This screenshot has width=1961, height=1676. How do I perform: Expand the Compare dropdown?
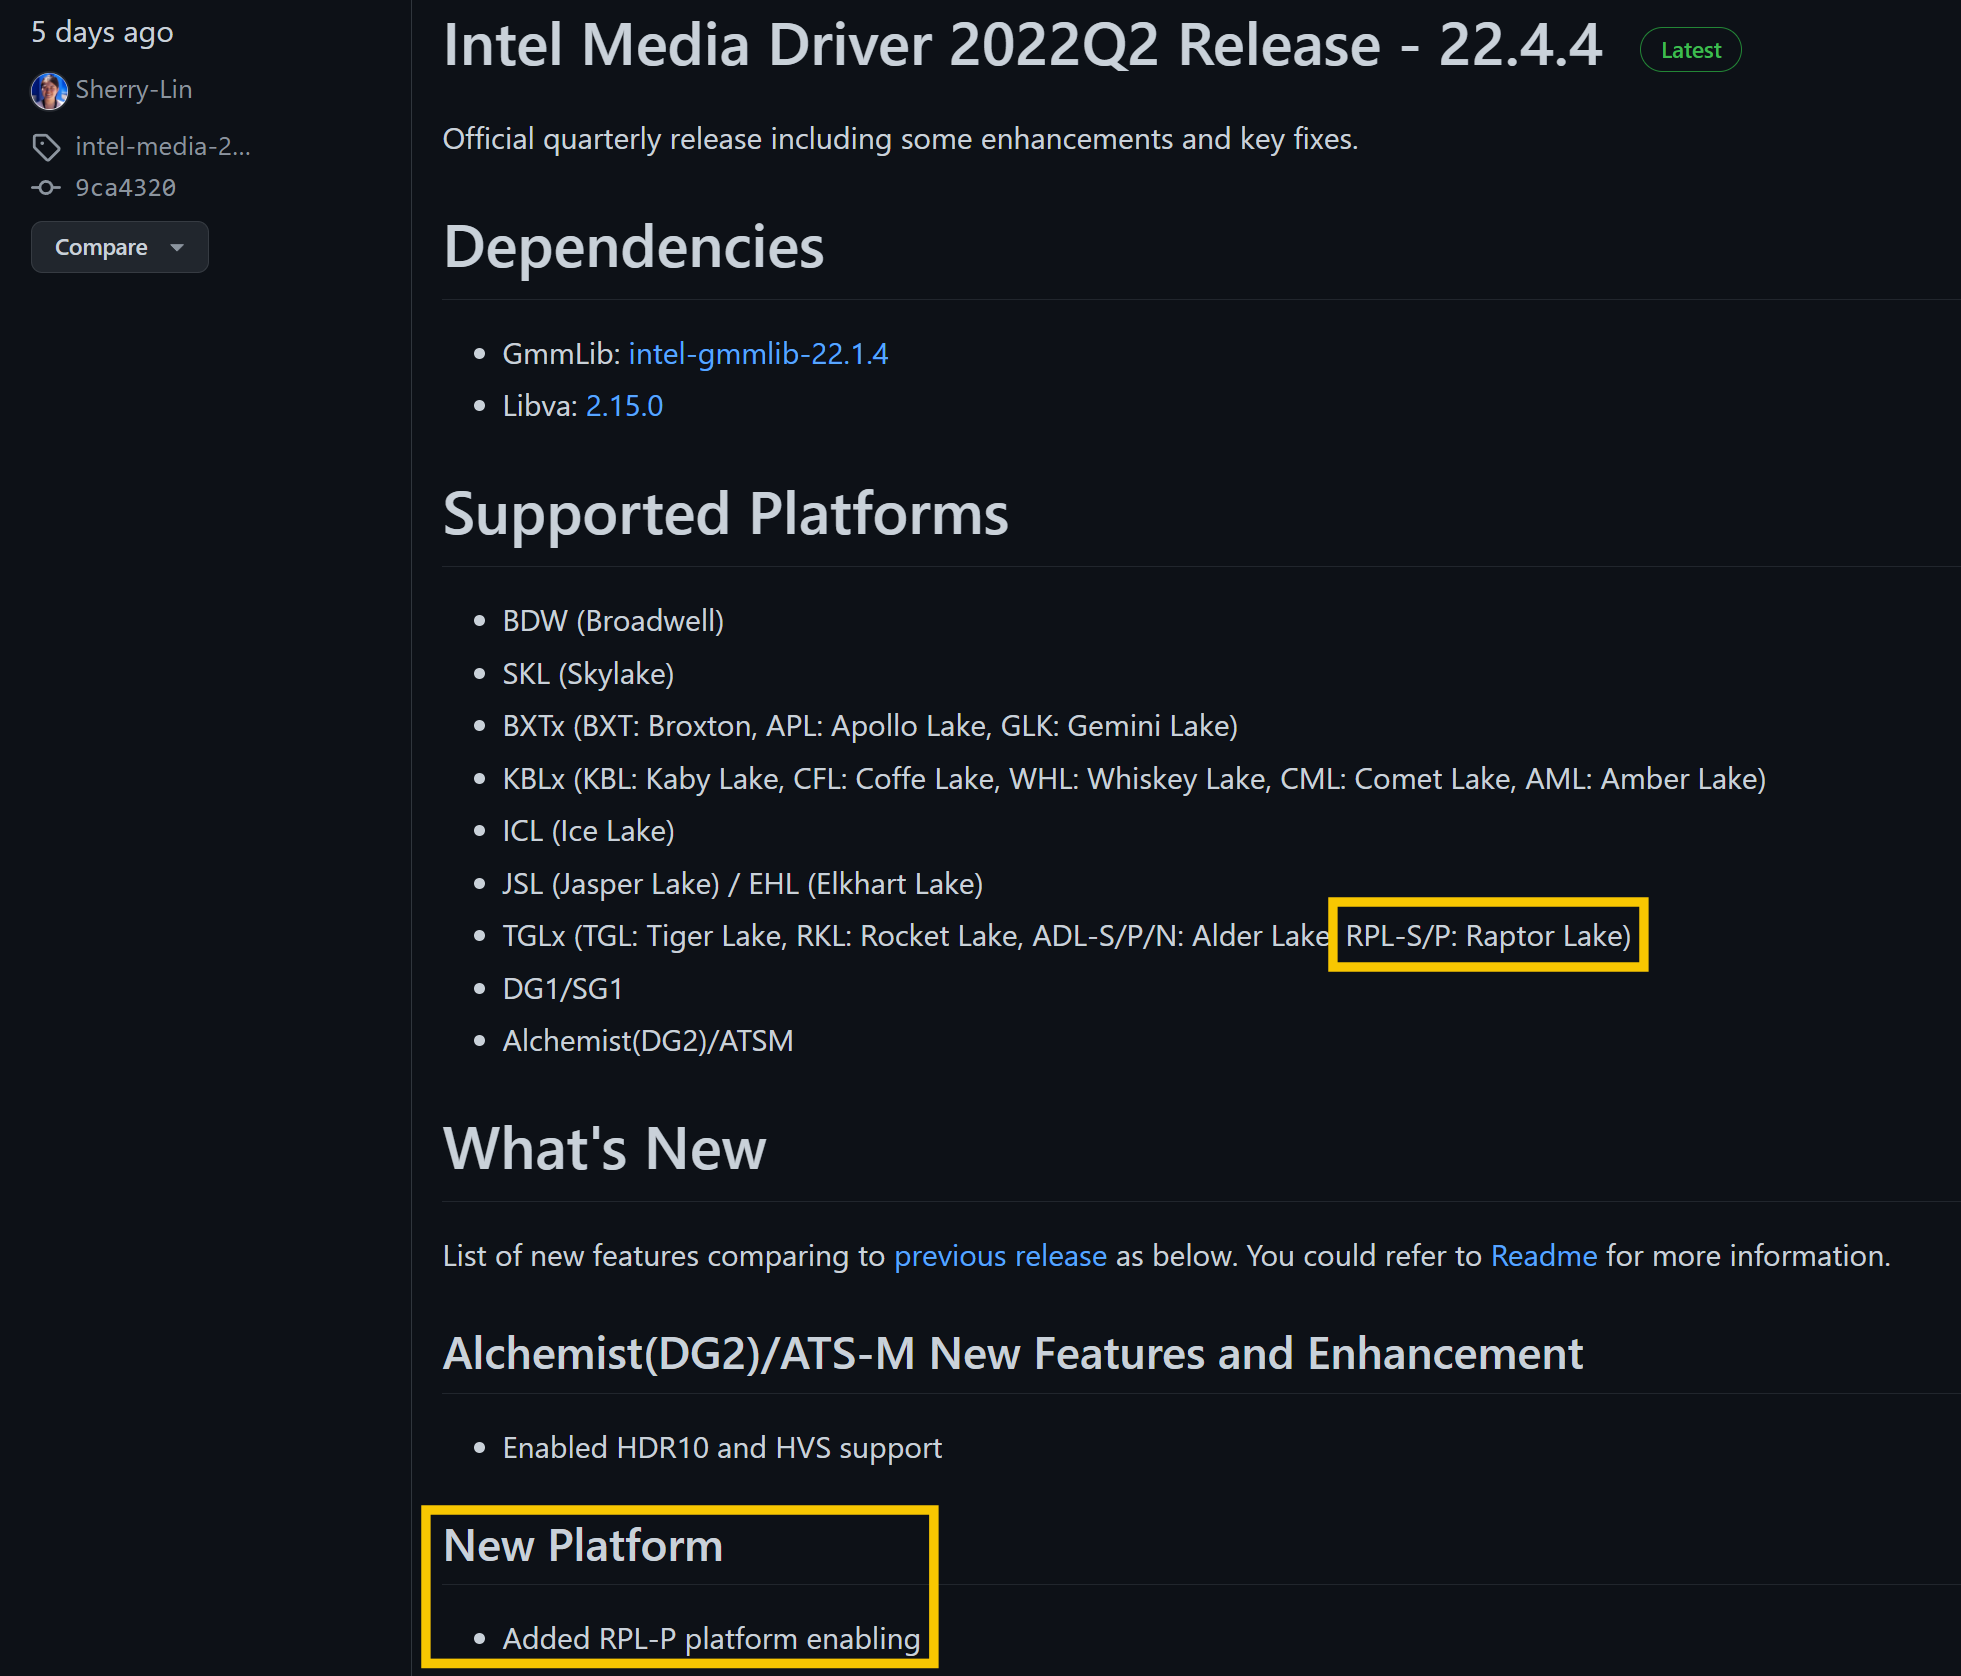[x=119, y=247]
